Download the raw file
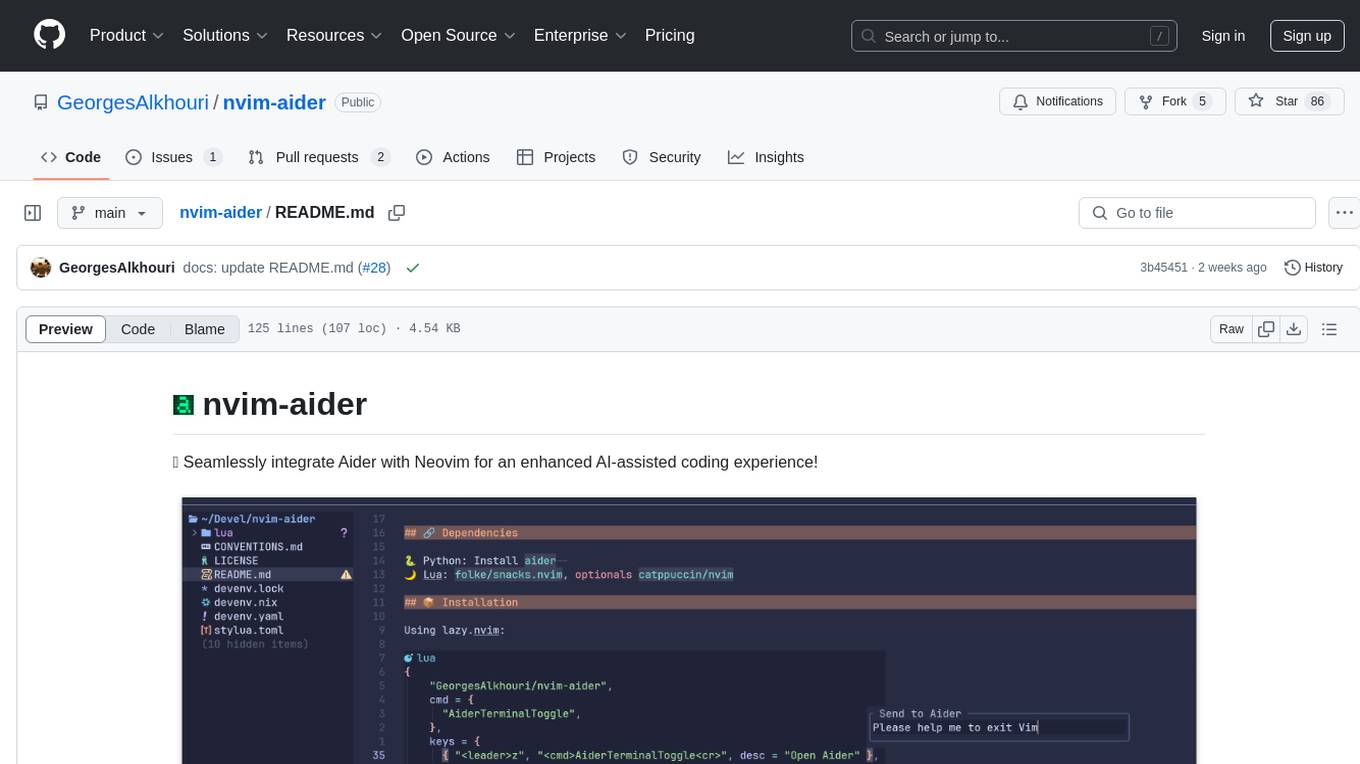 1293,329
